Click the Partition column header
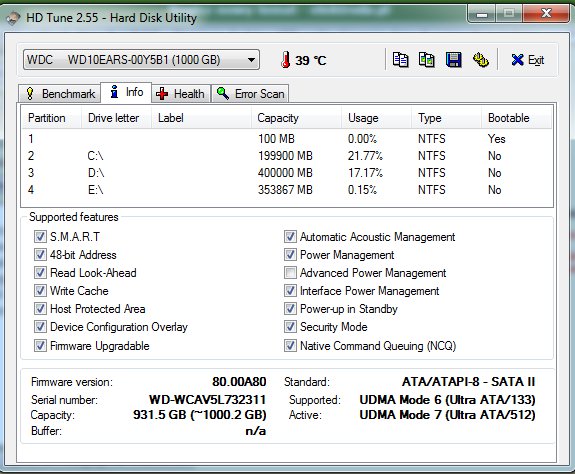The image size is (575, 474). [52, 118]
